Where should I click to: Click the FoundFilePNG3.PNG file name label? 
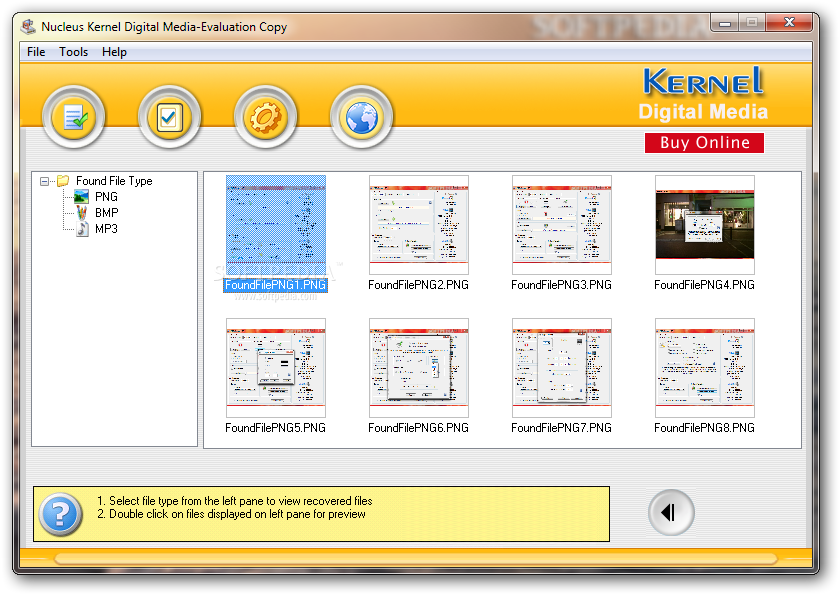click(x=561, y=285)
